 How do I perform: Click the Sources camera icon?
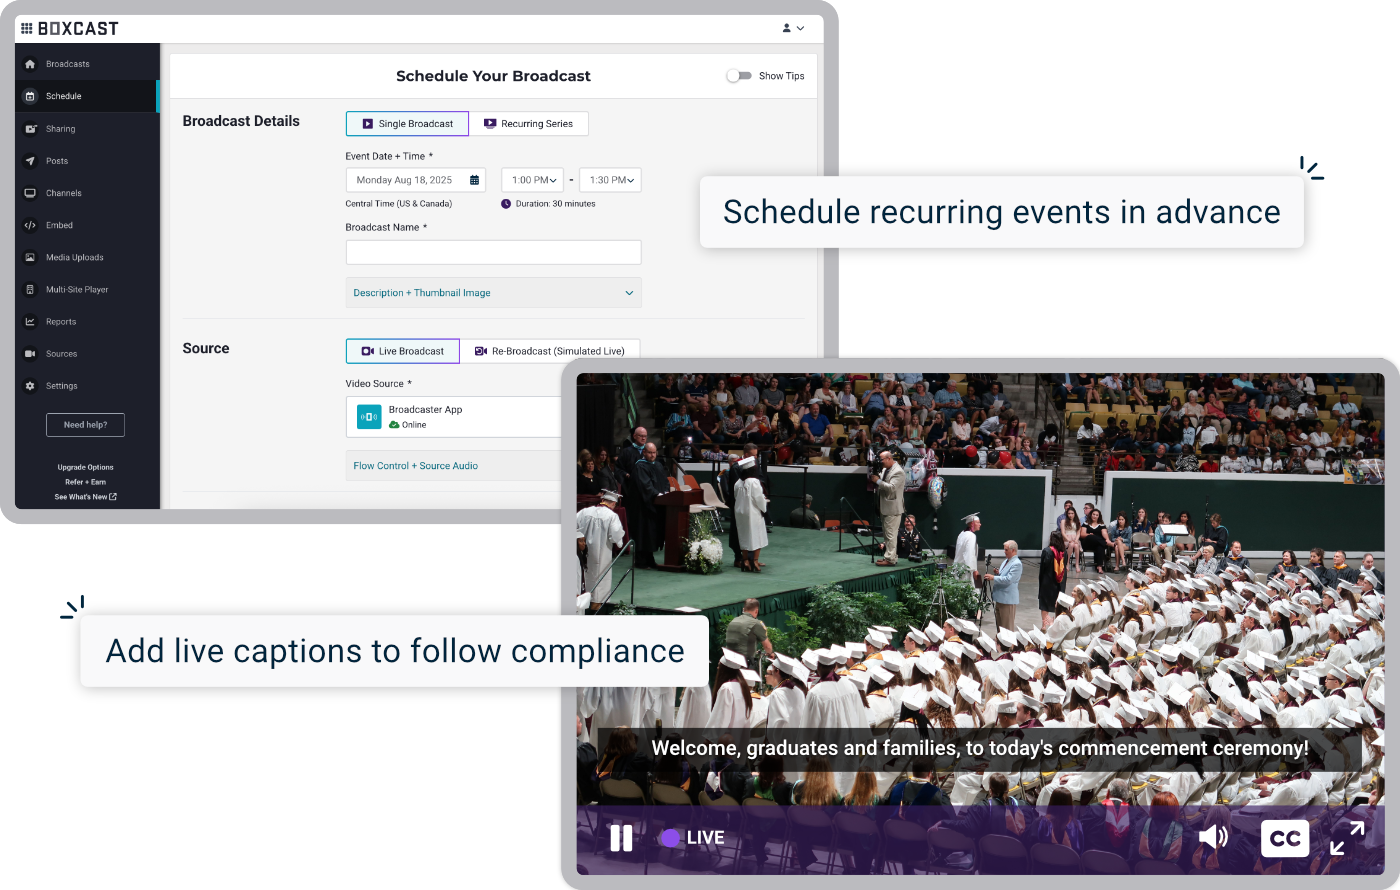pos(30,354)
